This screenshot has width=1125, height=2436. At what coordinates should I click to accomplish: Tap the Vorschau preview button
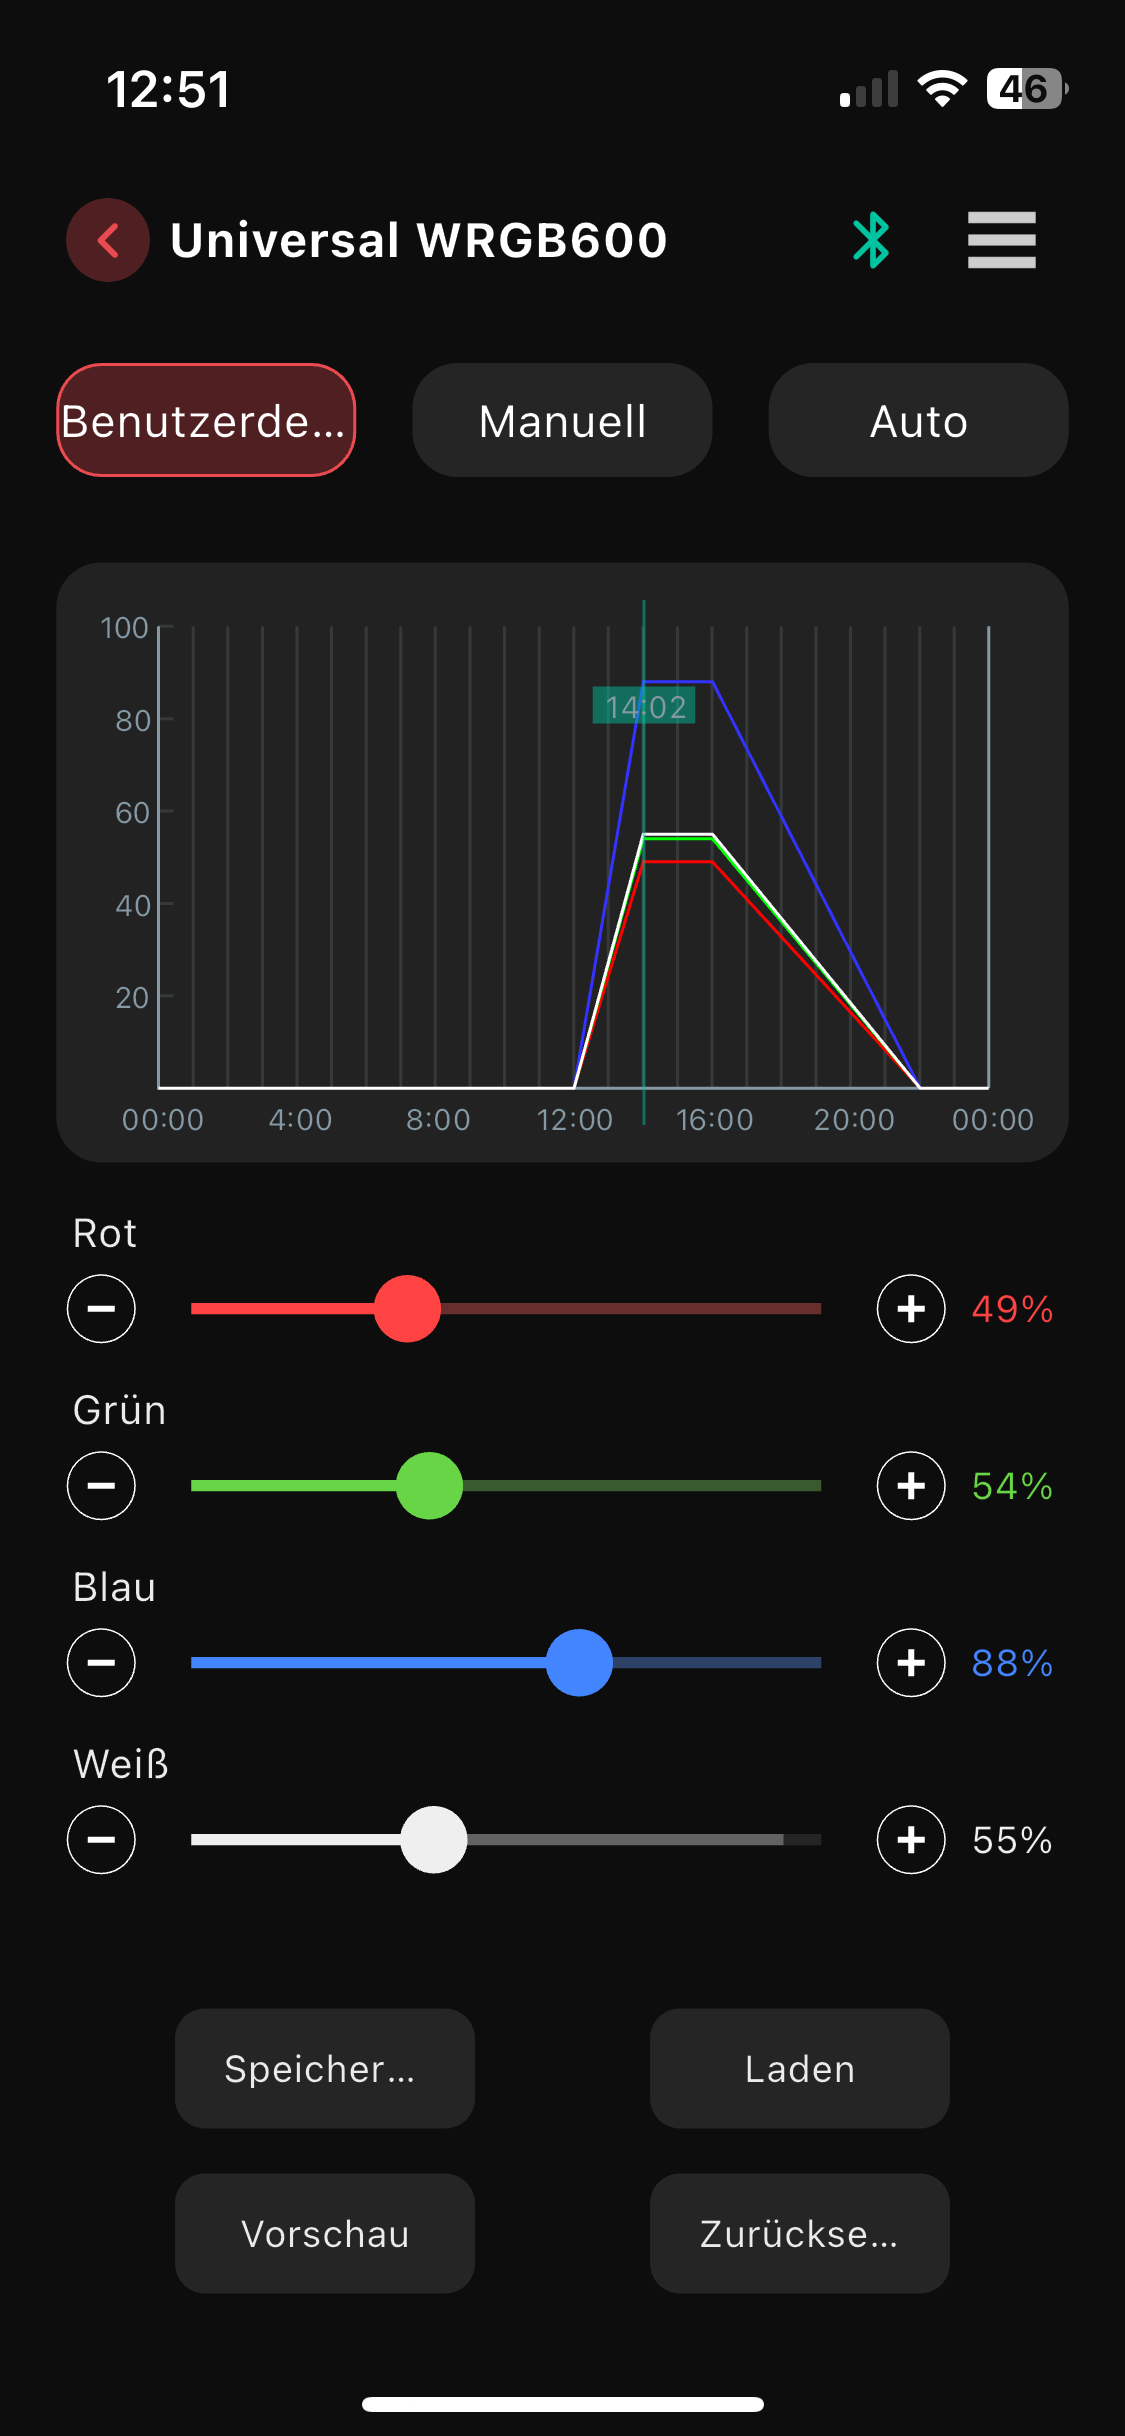tap(325, 2234)
